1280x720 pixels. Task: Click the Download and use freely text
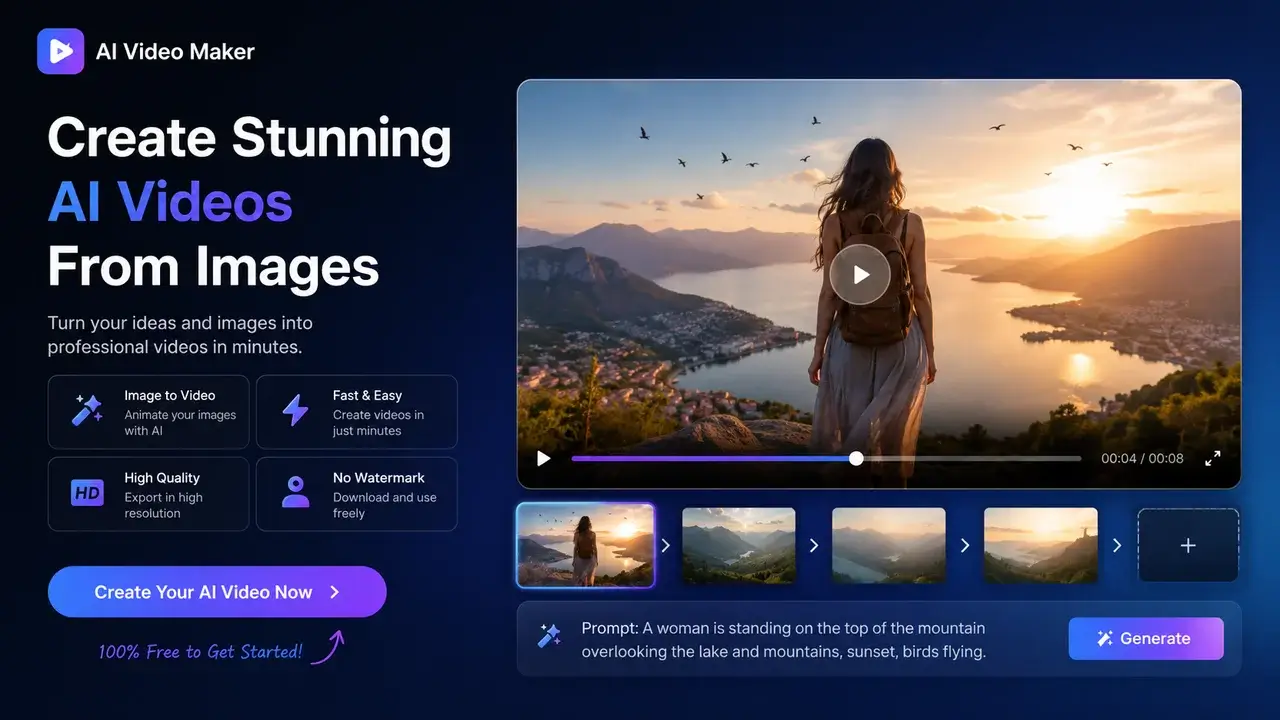point(385,505)
